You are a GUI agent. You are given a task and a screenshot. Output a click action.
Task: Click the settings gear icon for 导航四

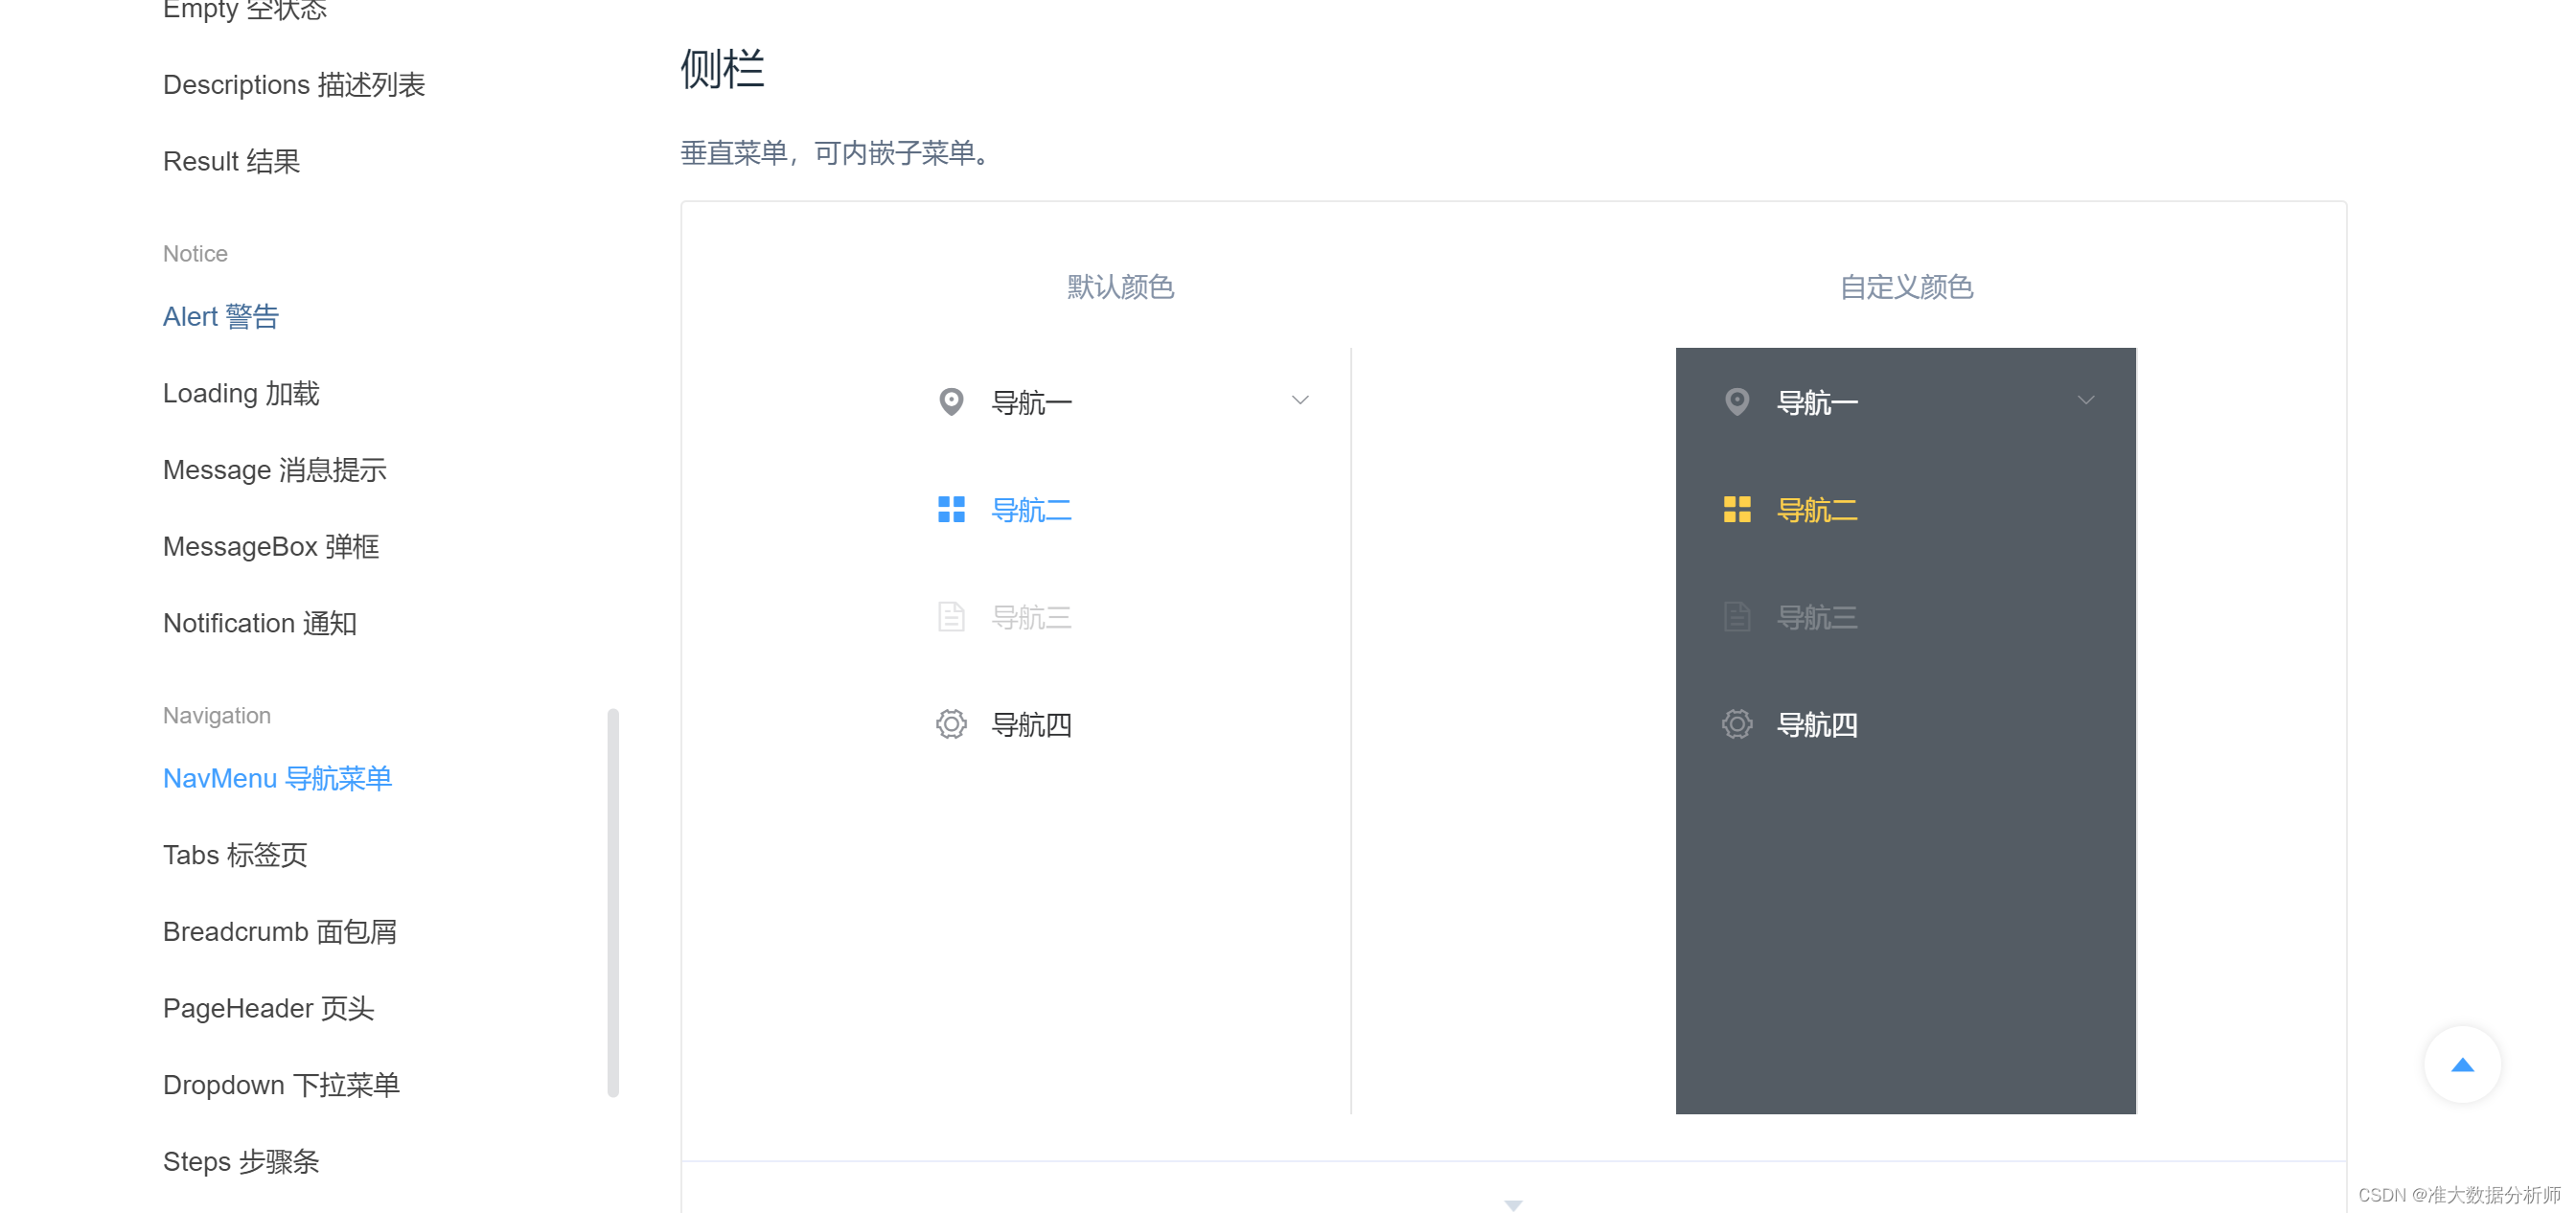952,723
